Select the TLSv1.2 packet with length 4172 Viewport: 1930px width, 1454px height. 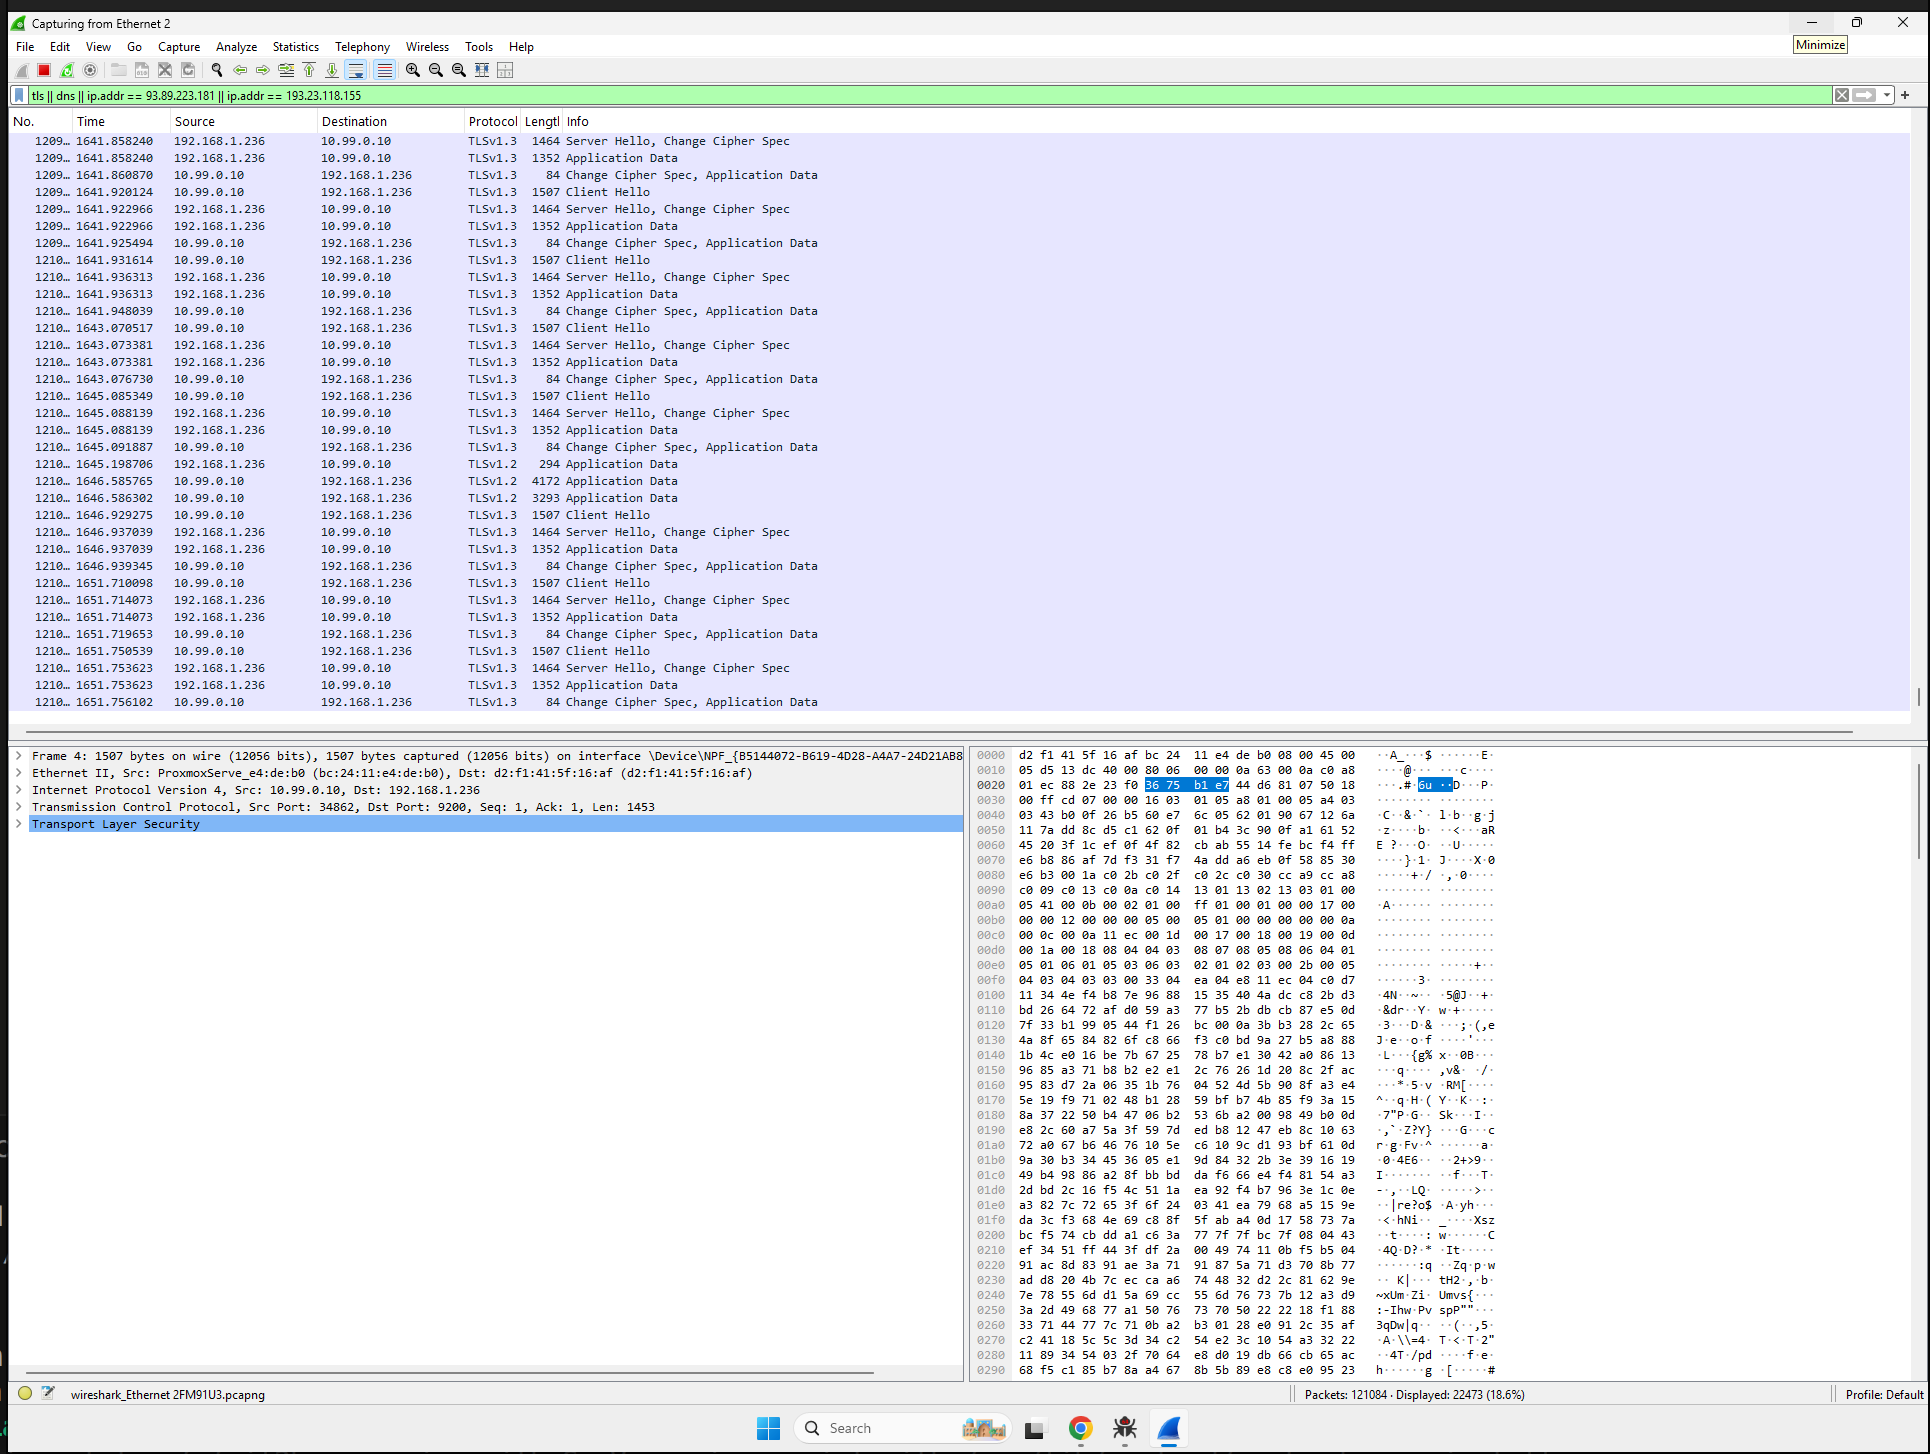pyautogui.click(x=958, y=481)
